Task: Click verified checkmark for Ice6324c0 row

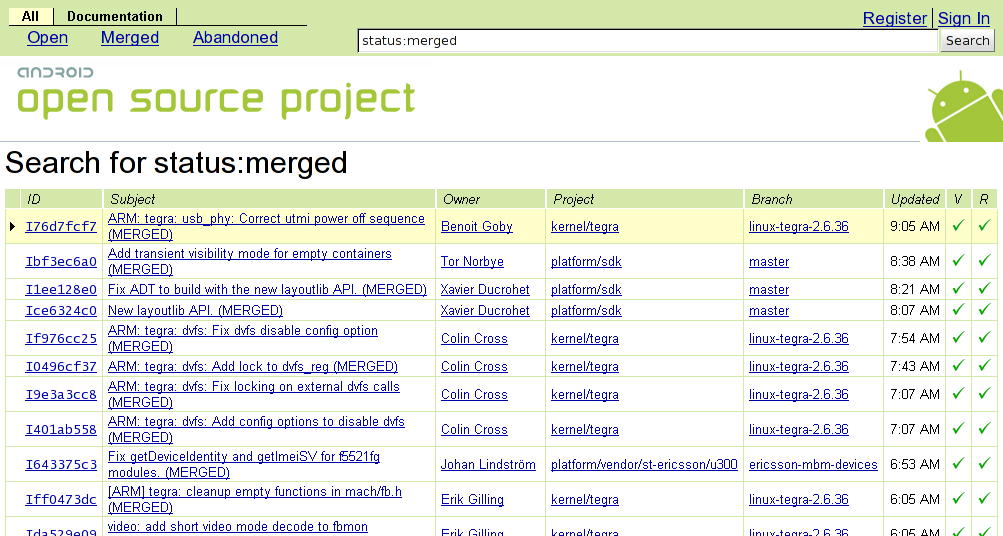Action: click(x=958, y=310)
